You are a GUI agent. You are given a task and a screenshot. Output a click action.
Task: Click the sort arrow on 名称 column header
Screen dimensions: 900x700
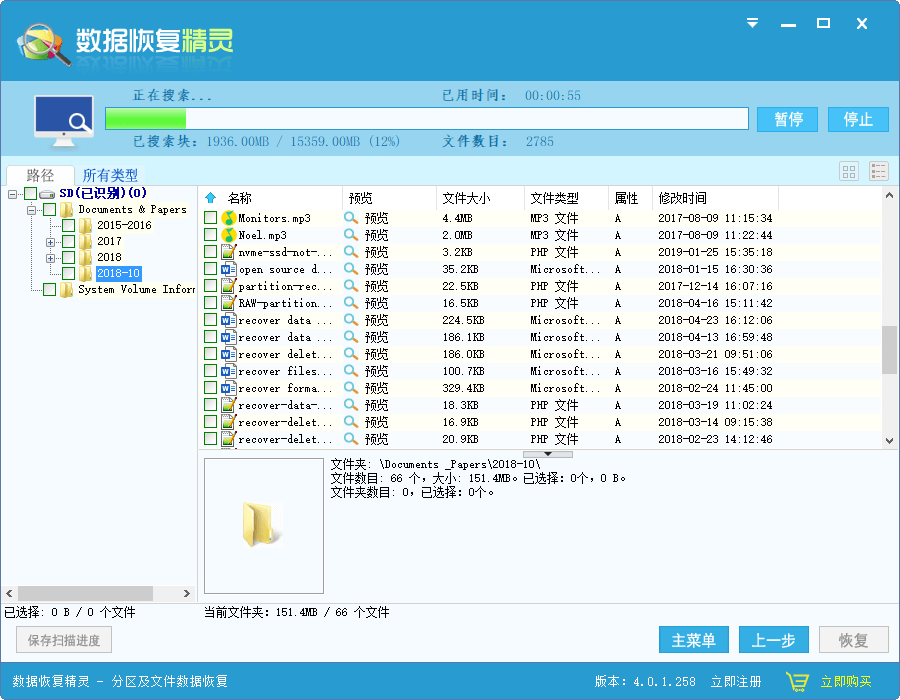click(x=208, y=197)
